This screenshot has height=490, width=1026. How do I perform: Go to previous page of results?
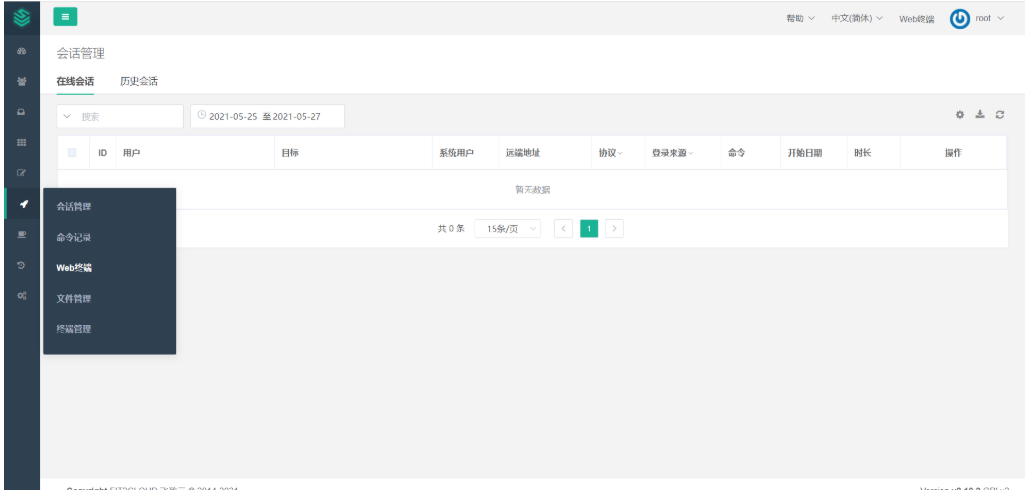coord(563,228)
